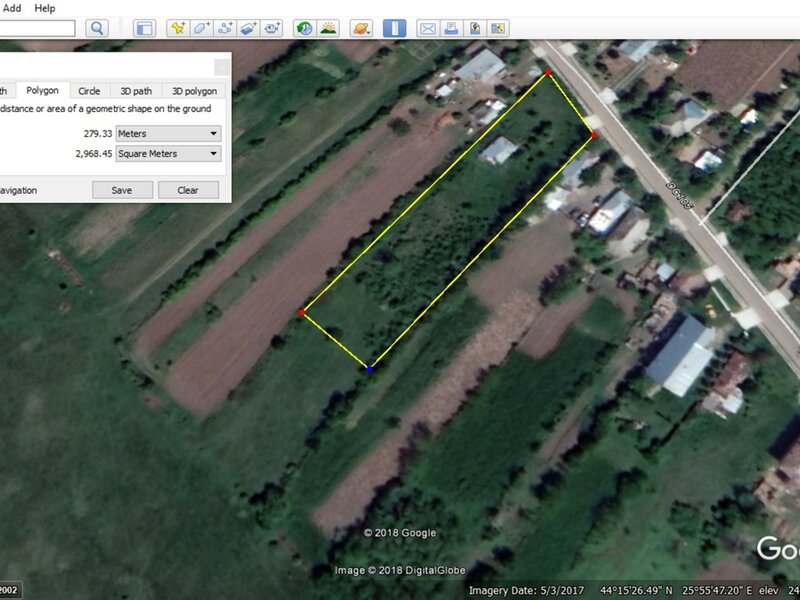Click the search magnifier button
This screenshot has width=800, height=600.
pos(97,29)
